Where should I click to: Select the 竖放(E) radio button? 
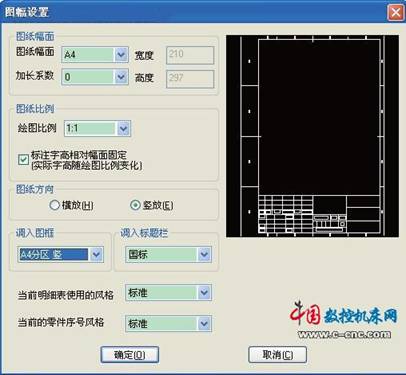point(135,205)
